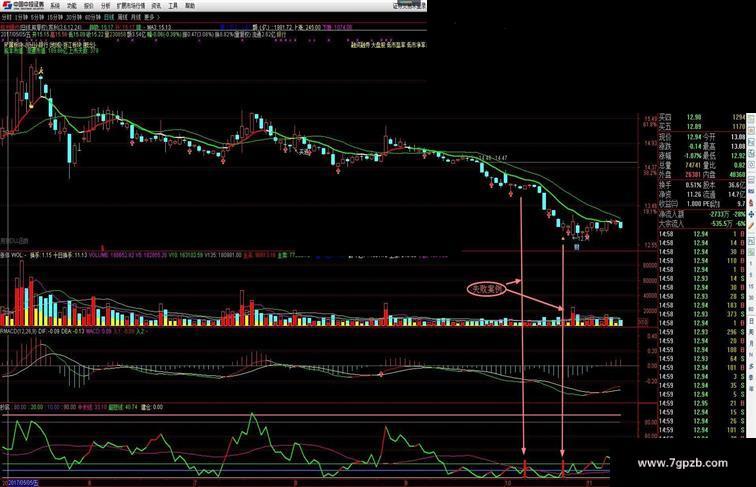
Task: Click the 大盘股 tag above the chart
Action: [378, 44]
